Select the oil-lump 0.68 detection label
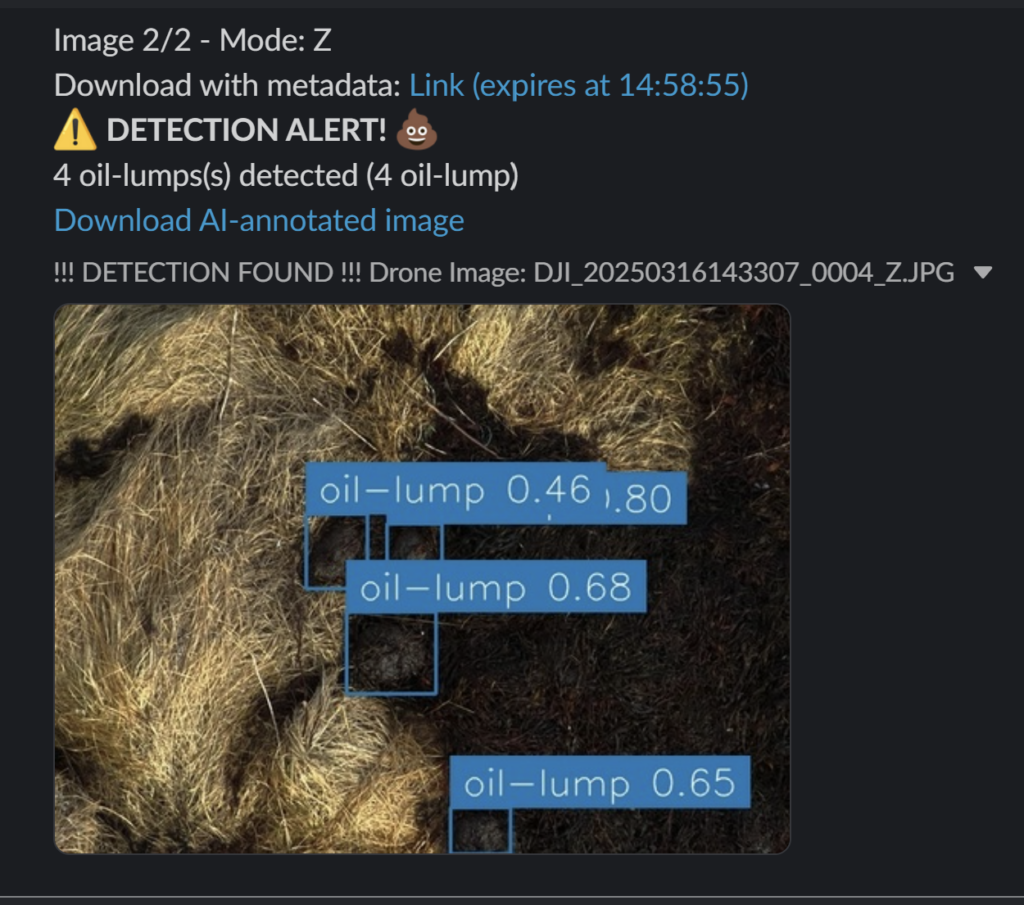This screenshot has width=1024, height=905. (x=496, y=586)
